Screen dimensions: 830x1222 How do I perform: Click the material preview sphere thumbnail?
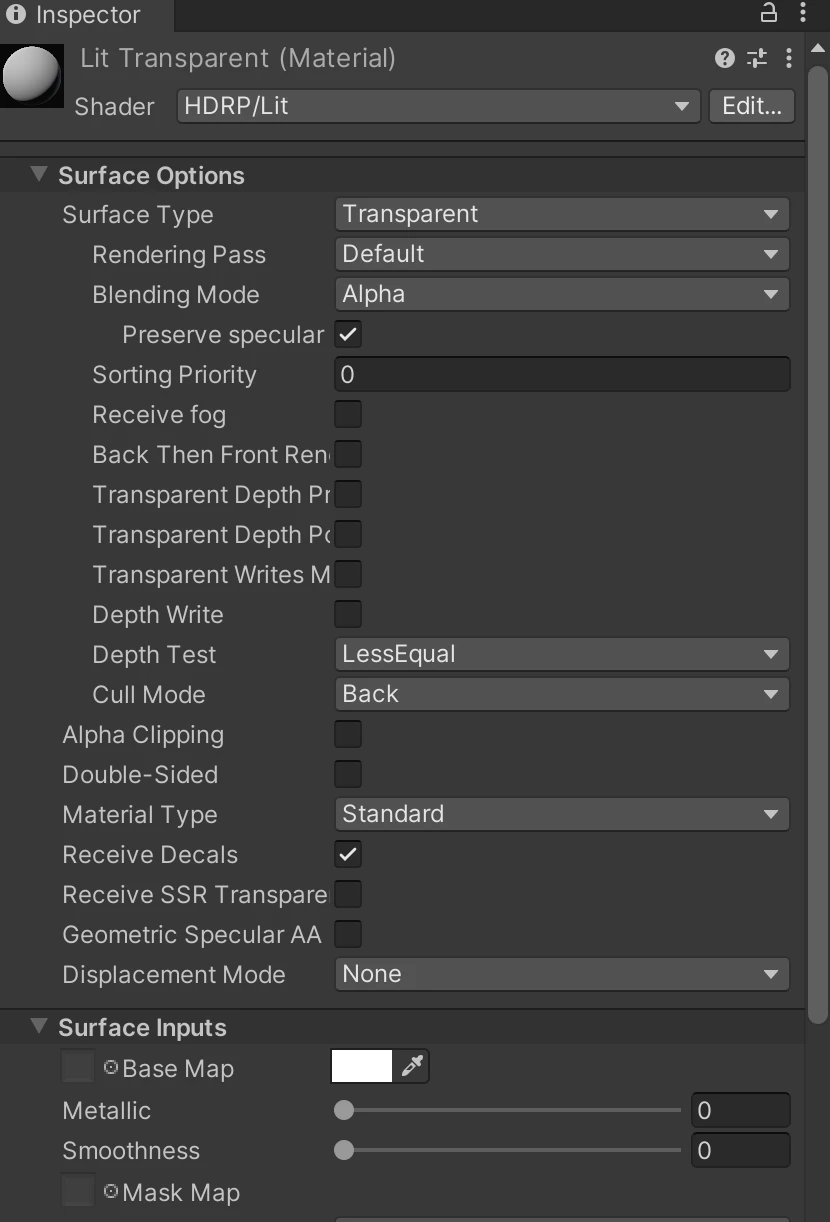pos(33,75)
